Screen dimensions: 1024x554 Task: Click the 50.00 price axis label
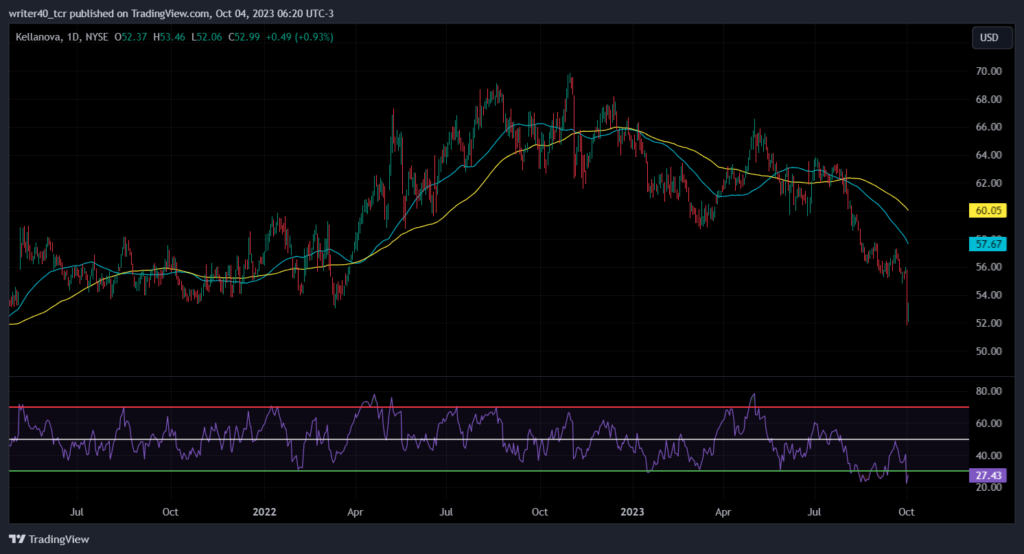(989, 351)
